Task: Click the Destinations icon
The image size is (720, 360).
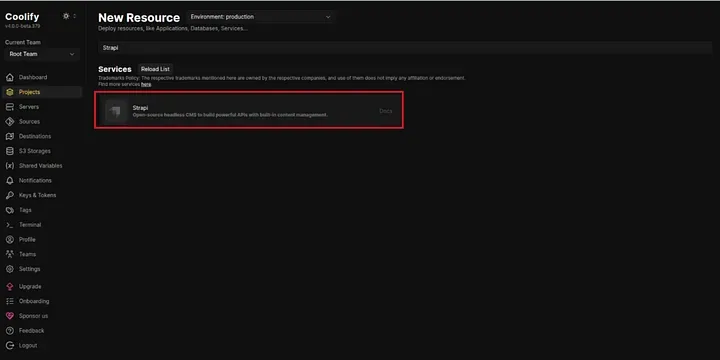Action: pyautogui.click(x=10, y=136)
